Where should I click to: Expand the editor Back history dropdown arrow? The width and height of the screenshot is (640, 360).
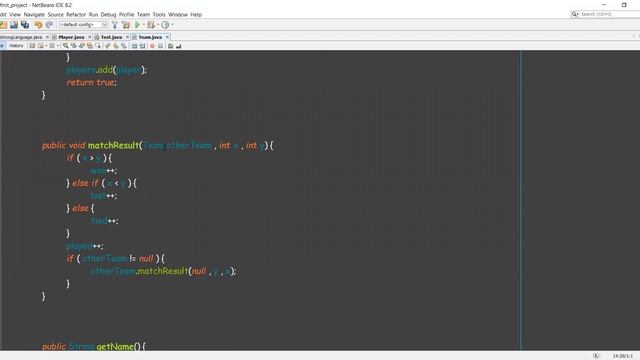[46, 46]
